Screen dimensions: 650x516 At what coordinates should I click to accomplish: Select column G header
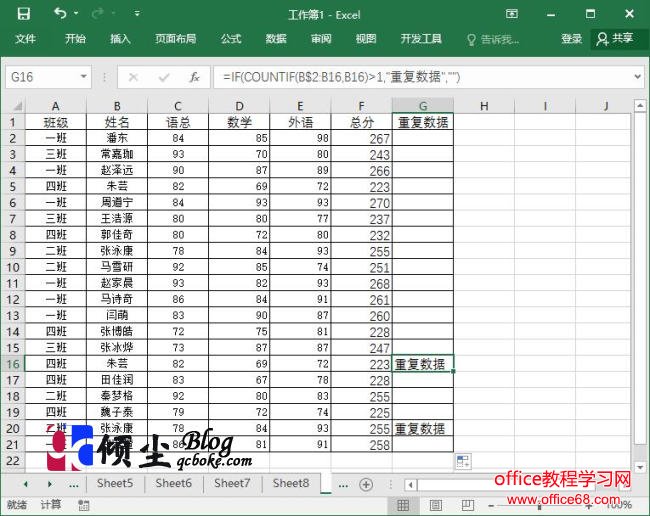pos(423,106)
